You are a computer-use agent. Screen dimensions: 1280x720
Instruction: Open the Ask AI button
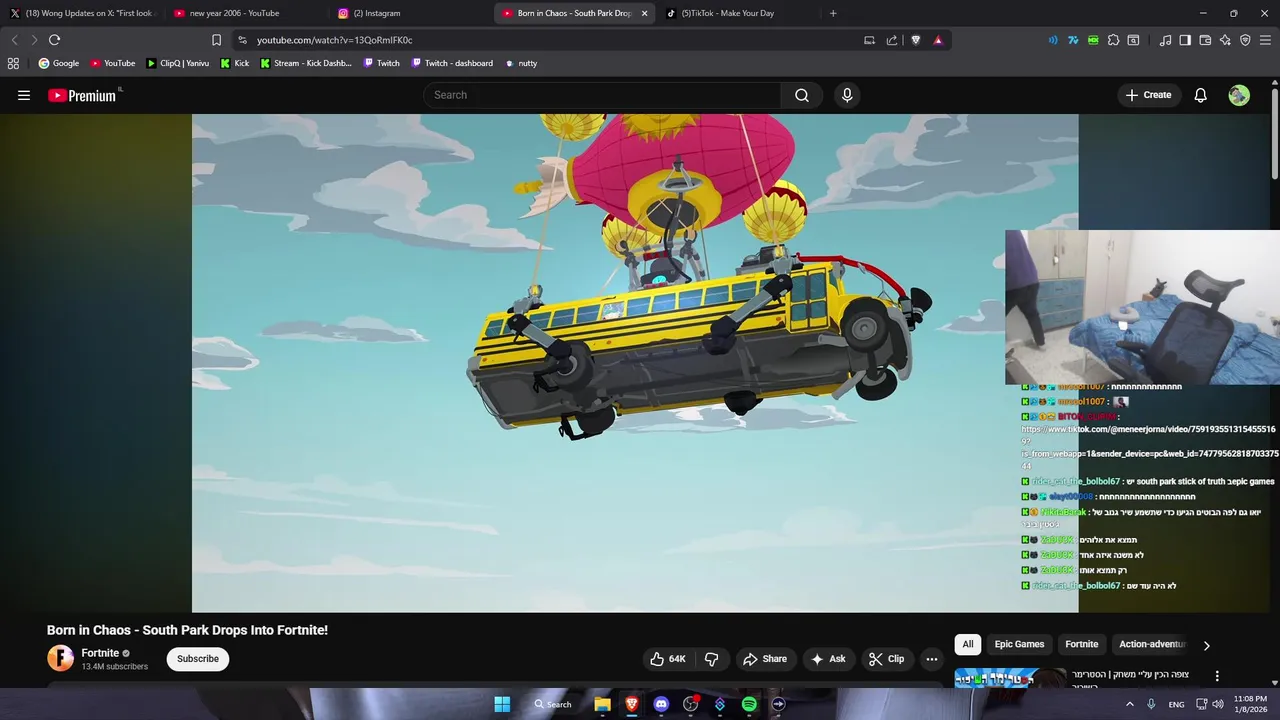pyautogui.click(x=828, y=659)
